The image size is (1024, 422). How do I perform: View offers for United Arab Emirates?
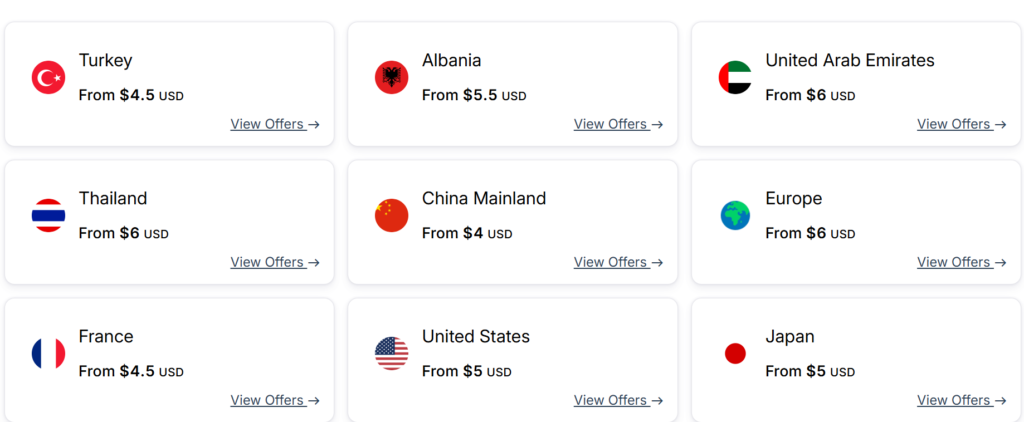click(x=961, y=124)
